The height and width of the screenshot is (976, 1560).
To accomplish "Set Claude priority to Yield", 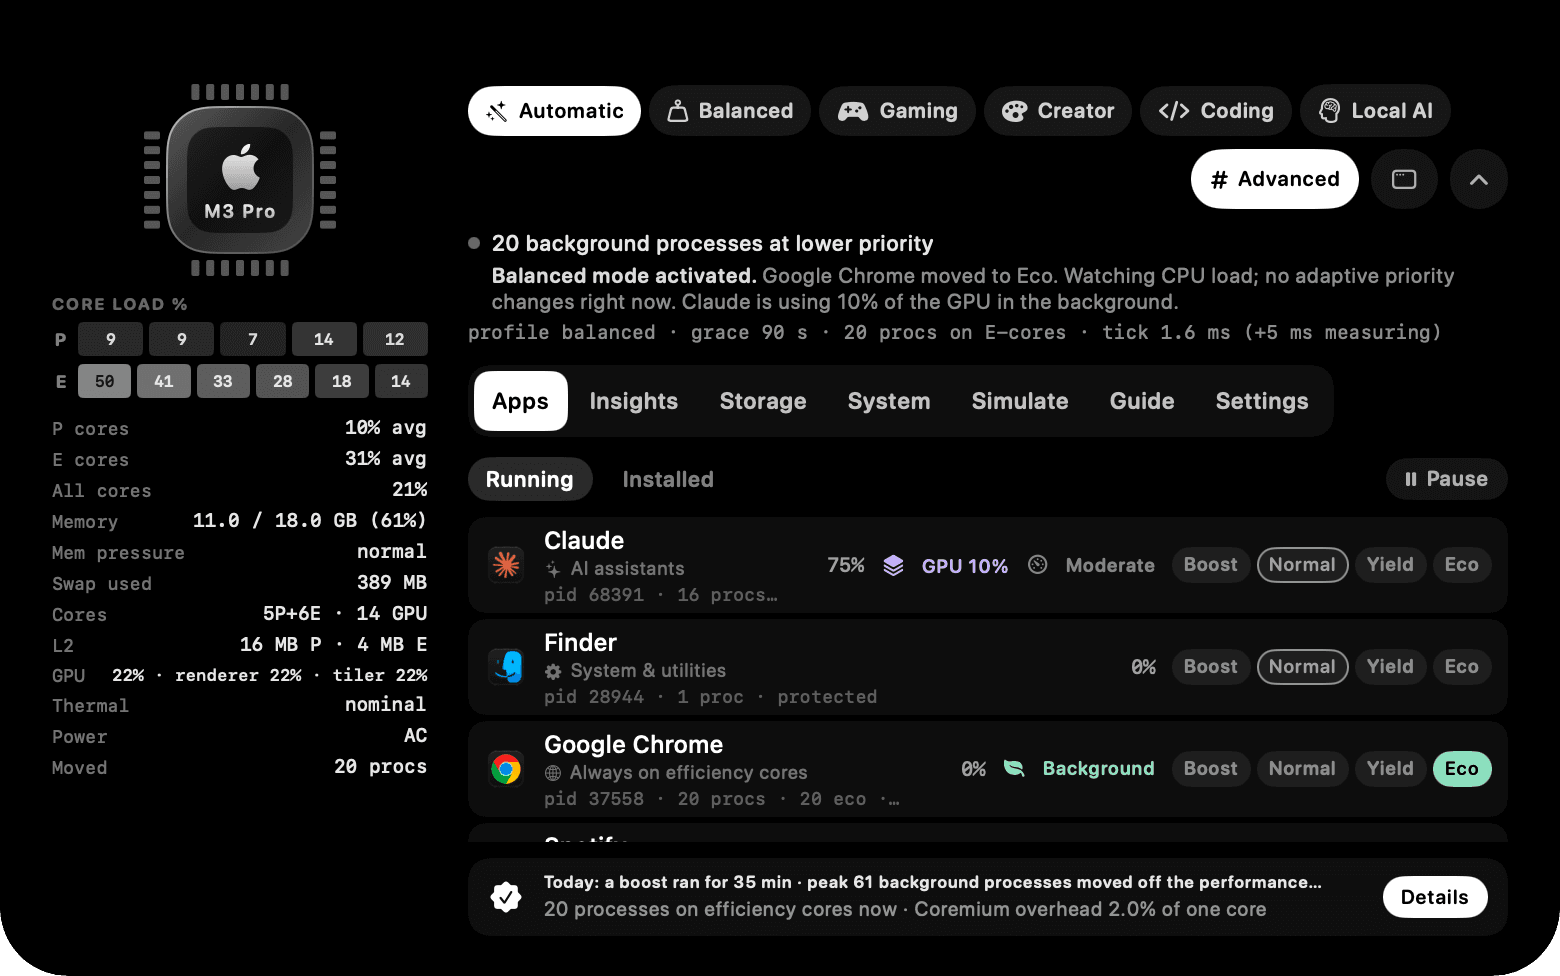I will coord(1390,565).
